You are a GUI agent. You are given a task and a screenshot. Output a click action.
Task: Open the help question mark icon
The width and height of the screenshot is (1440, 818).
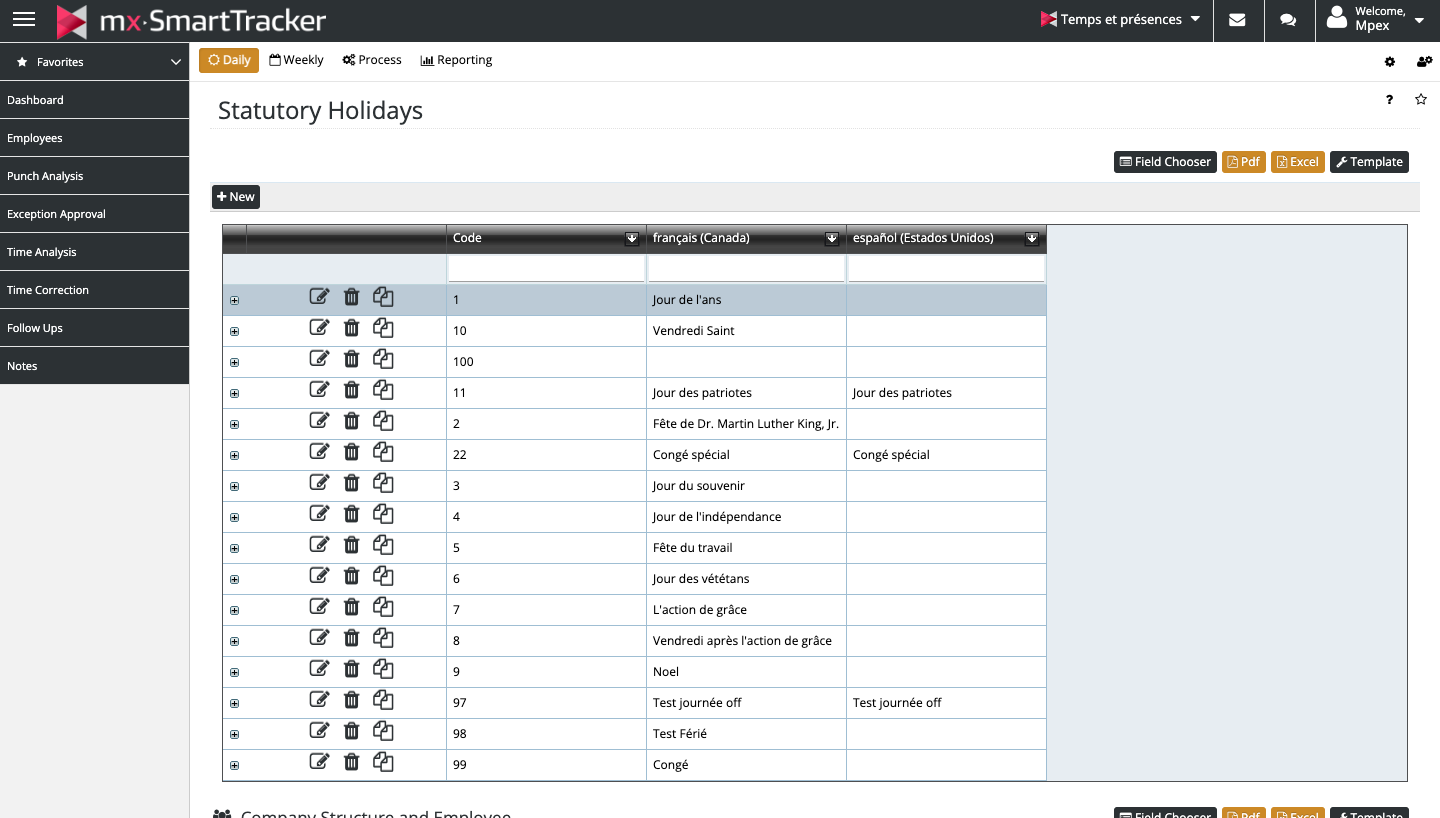tap(1389, 99)
